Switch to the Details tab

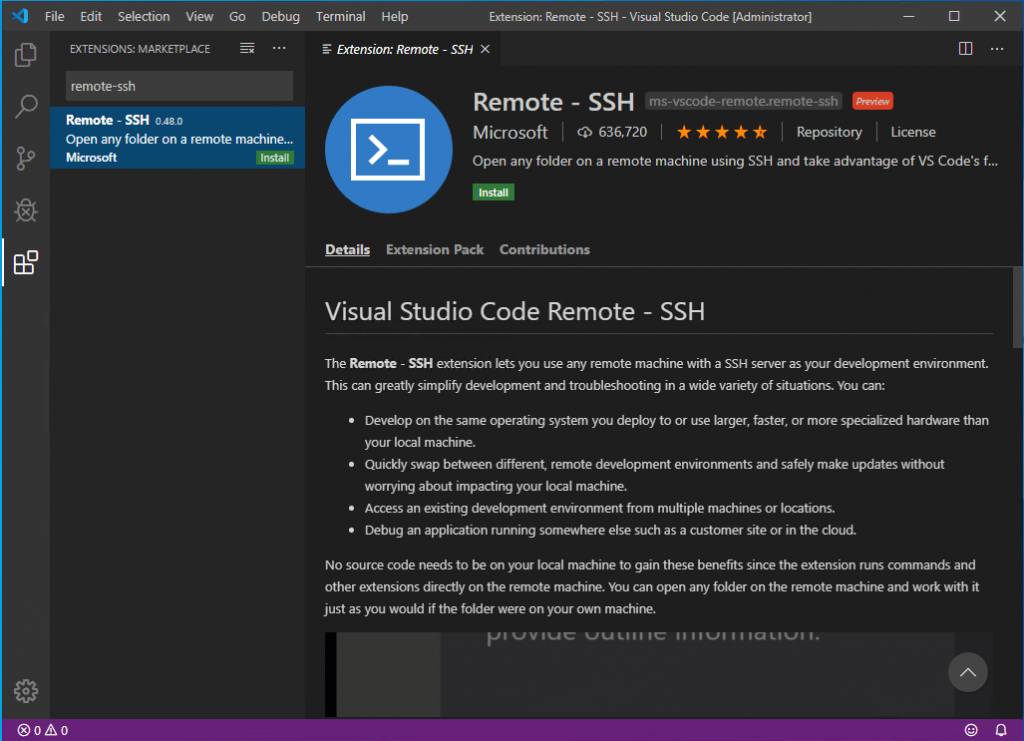point(347,249)
